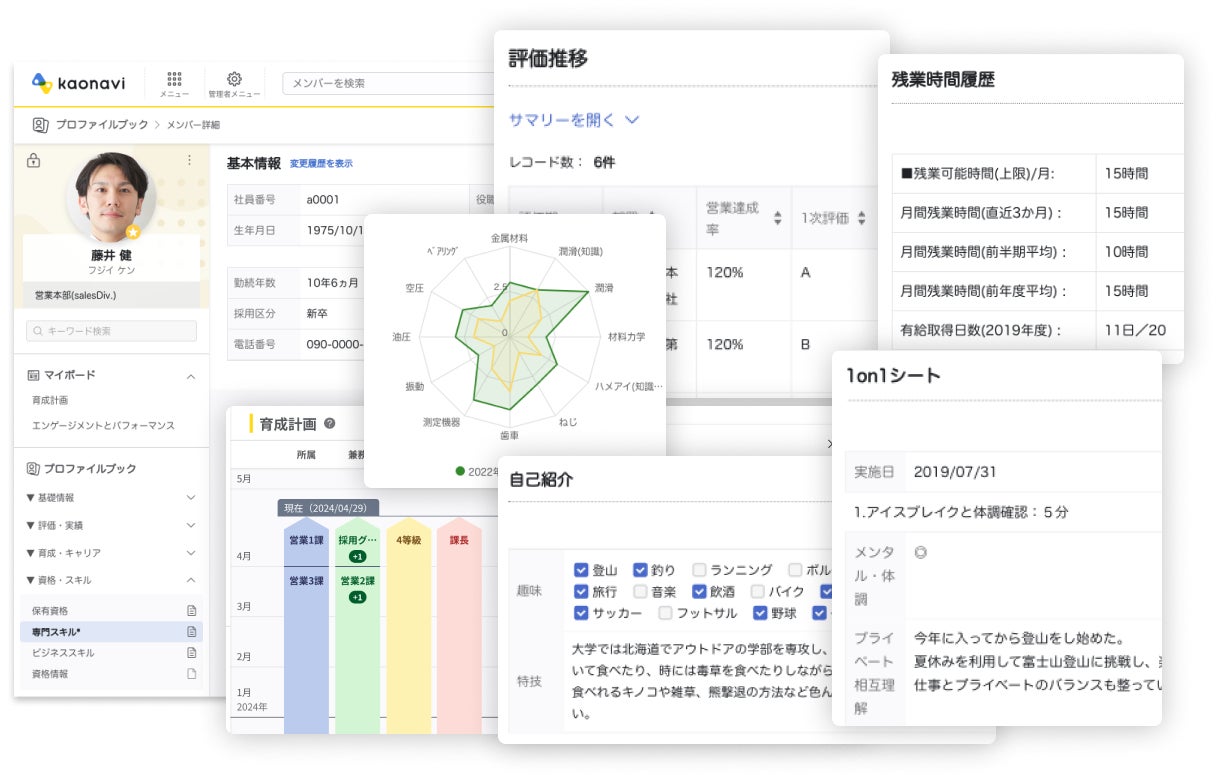Click the document icon beside ビジネススキル

pyautogui.click(x=191, y=653)
